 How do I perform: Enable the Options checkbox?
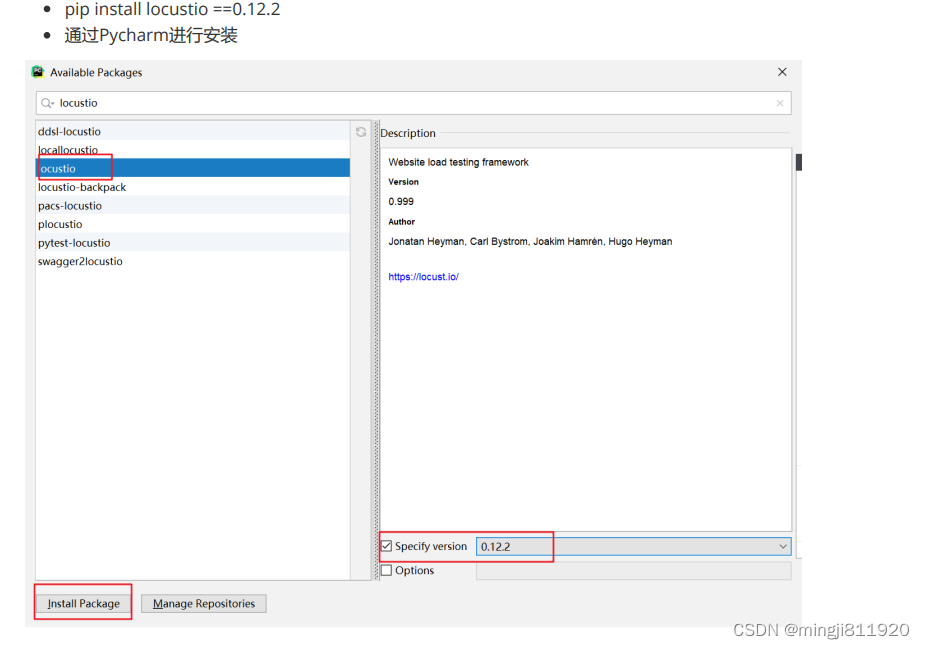tap(387, 571)
